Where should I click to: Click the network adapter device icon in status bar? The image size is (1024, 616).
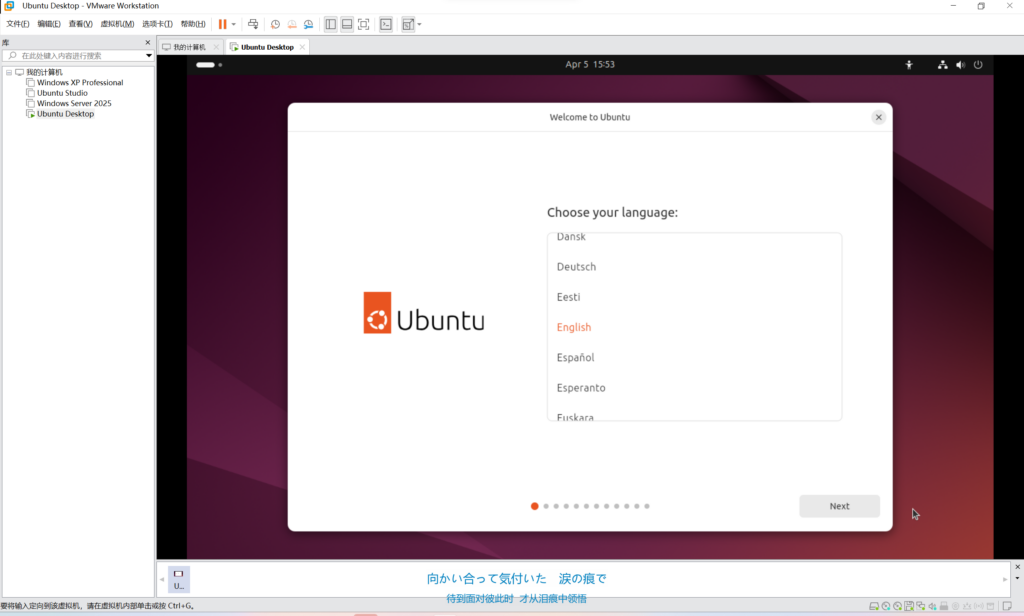921,606
